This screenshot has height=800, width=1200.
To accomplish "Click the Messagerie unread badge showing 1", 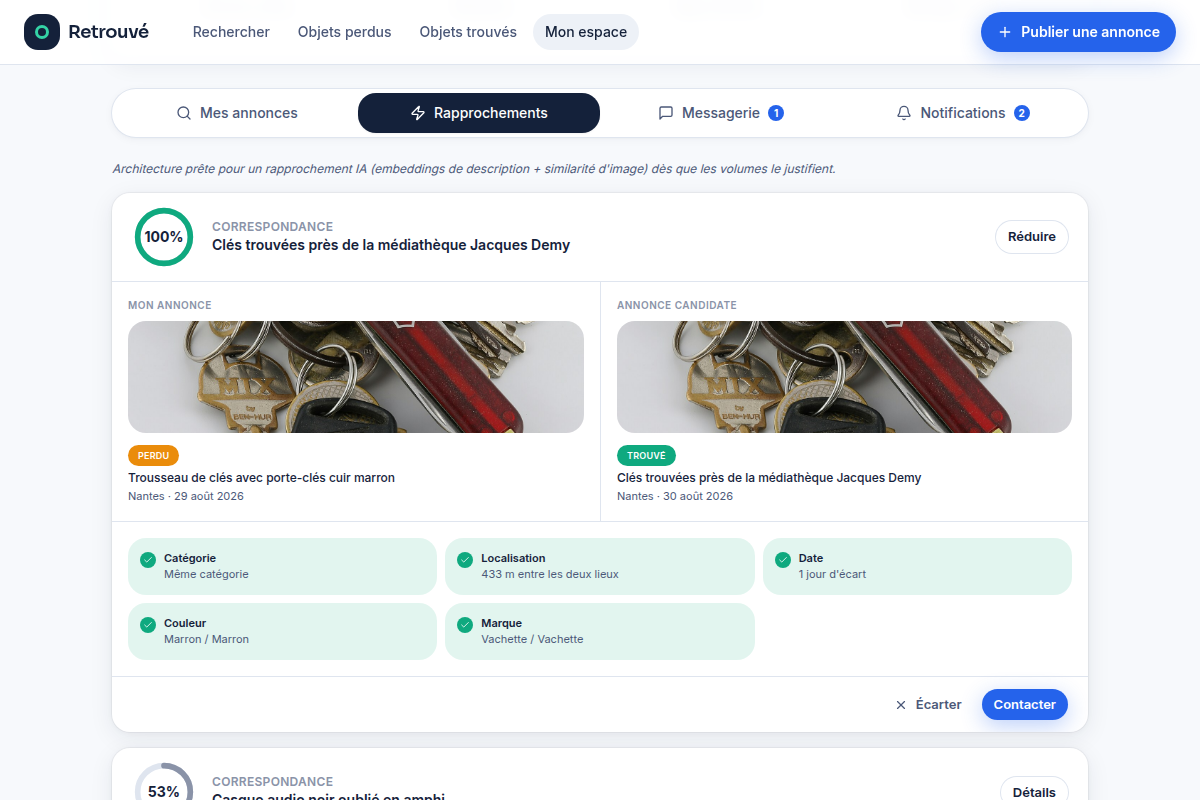I will pos(776,113).
